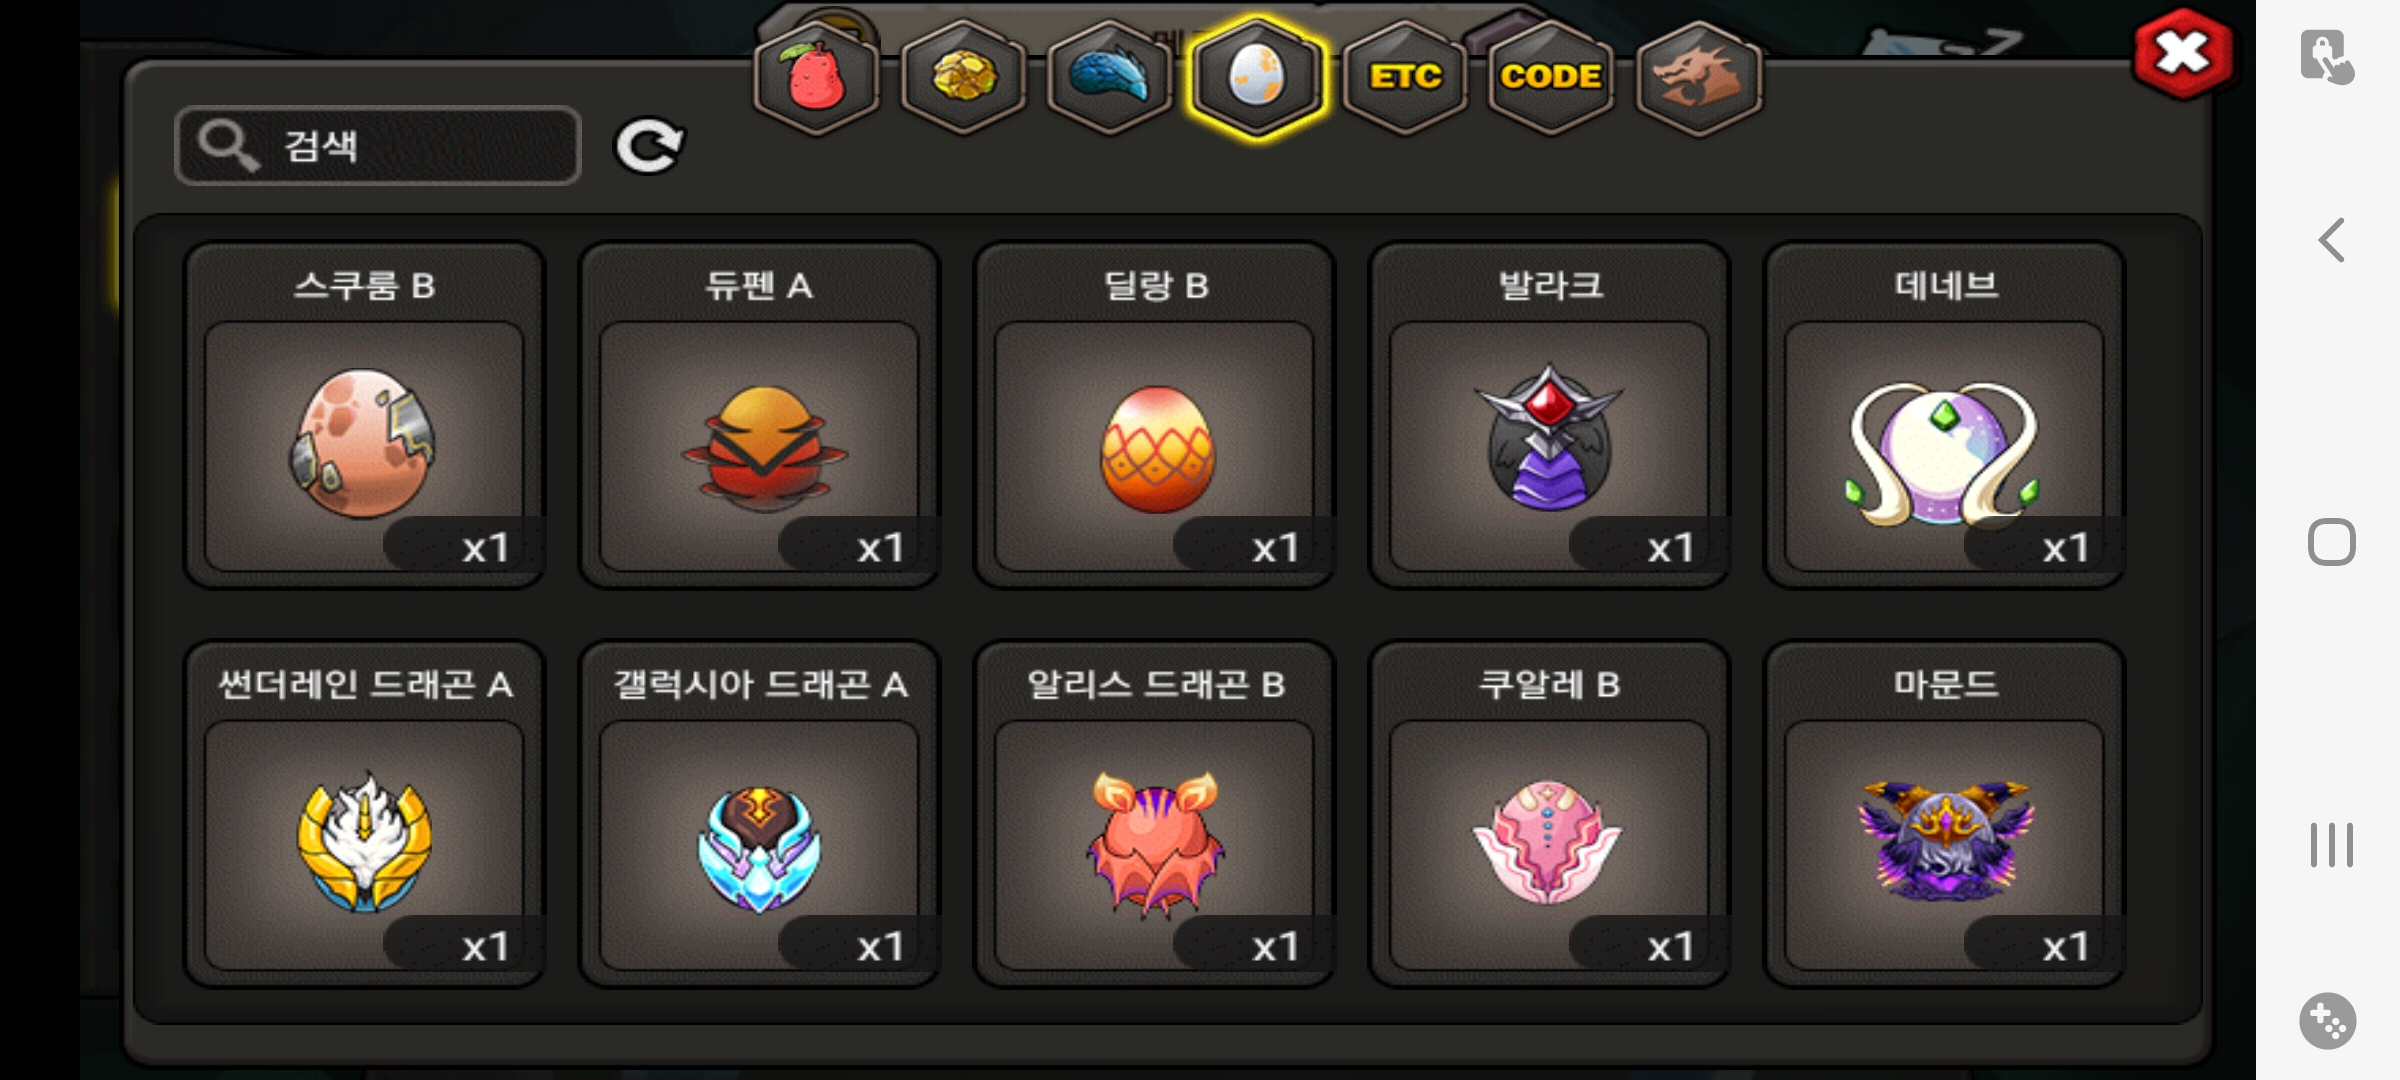Select the 썬더레인 드래곤 A egg
The width and height of the screenshot is (2400, 1080).
[364, 814]
